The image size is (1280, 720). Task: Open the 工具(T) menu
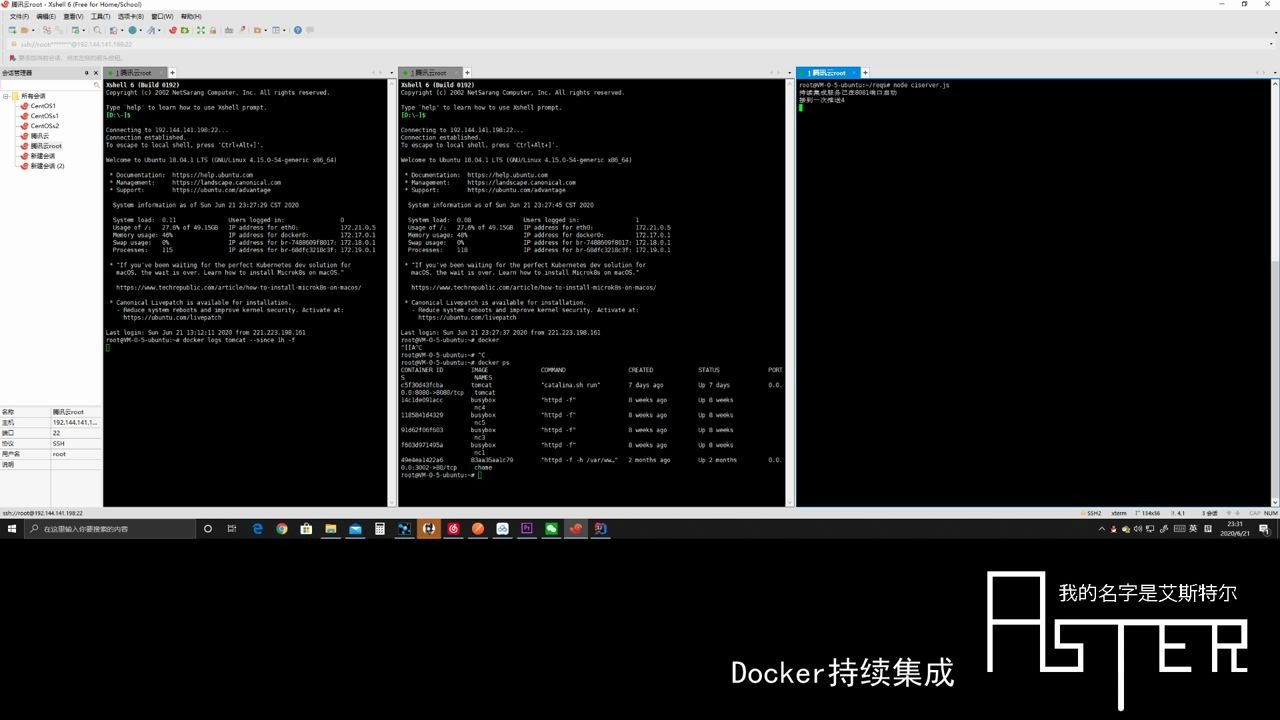click(x=100, y=17)
